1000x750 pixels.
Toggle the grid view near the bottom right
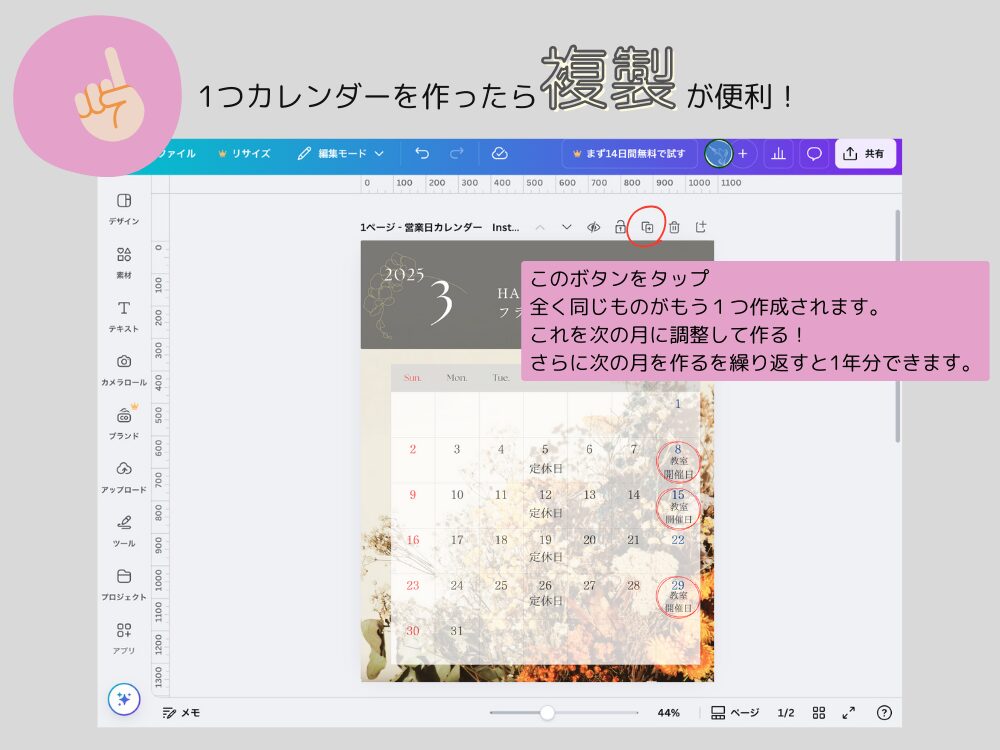tap(818, 712)
